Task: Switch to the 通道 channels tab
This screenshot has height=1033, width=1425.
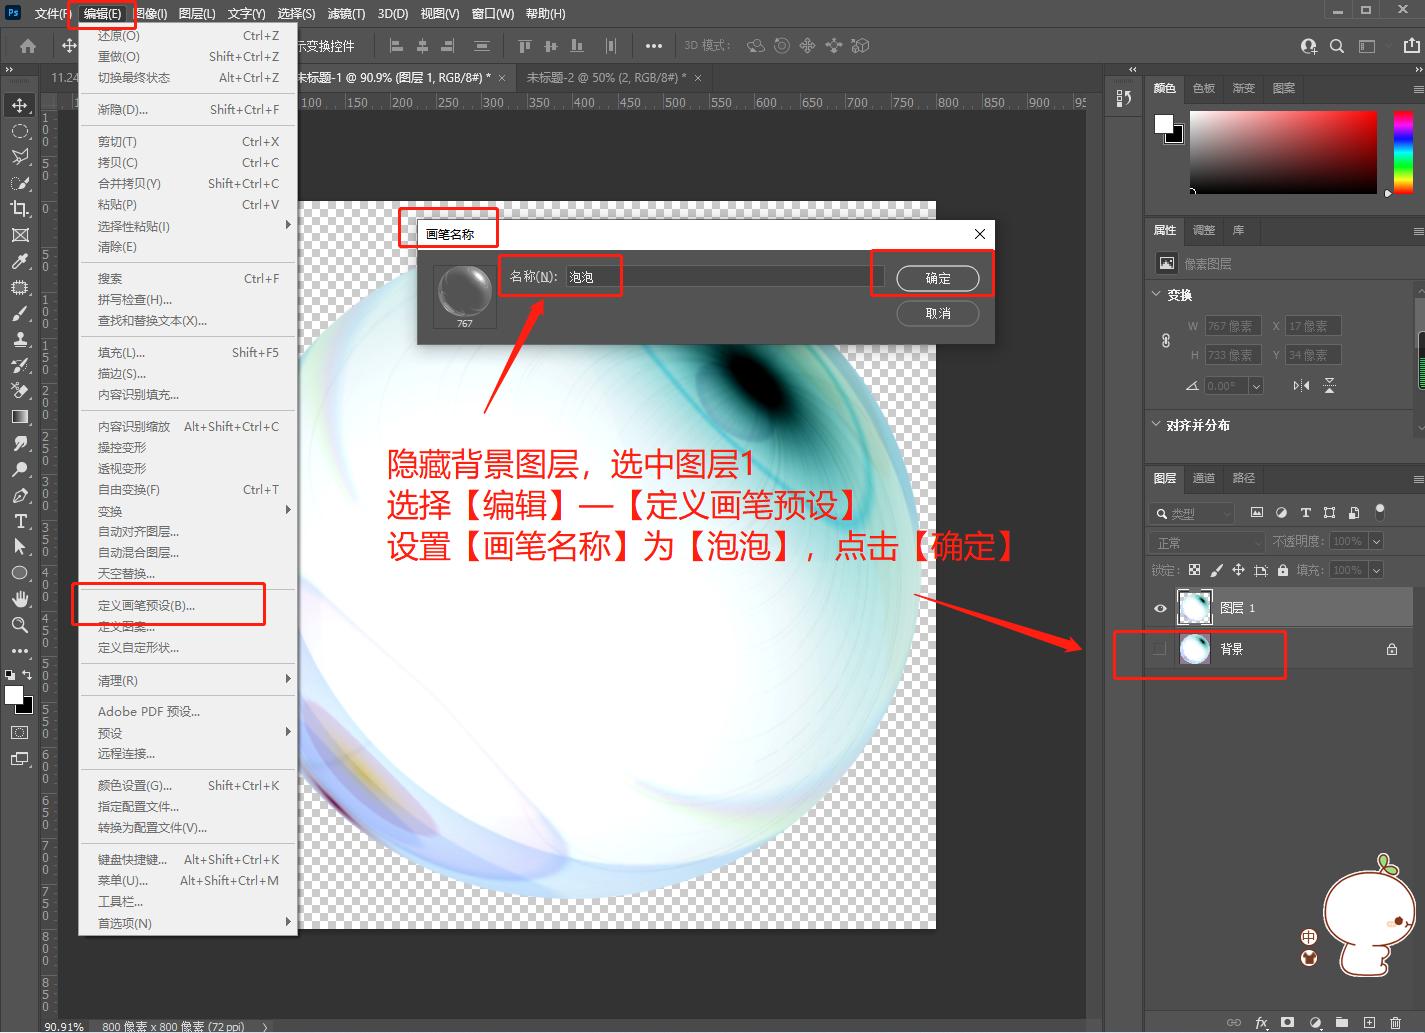Action: coord(1203,478)
